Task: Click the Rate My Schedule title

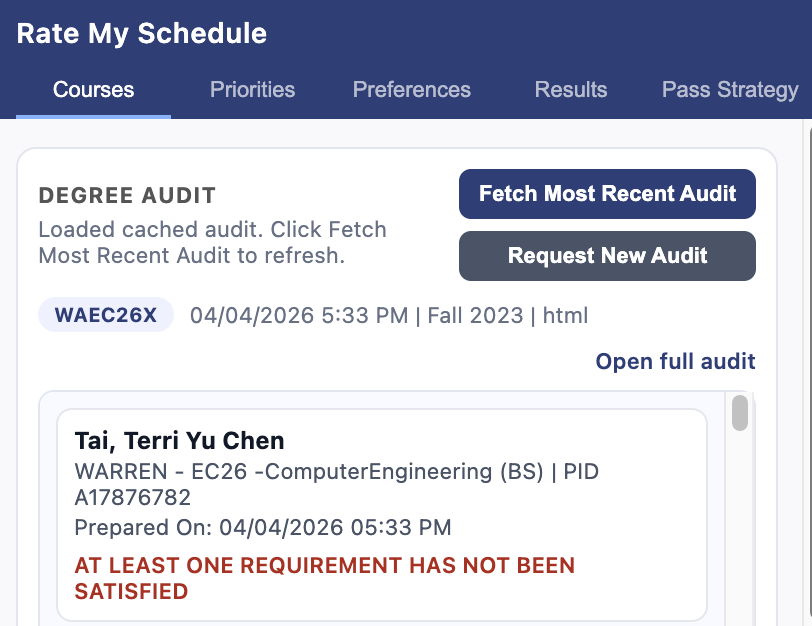Action: coord(142,33)
